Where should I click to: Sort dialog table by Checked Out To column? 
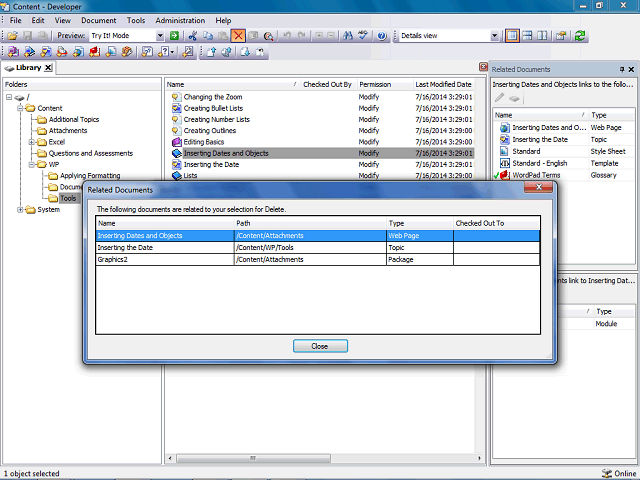point(497,223)
